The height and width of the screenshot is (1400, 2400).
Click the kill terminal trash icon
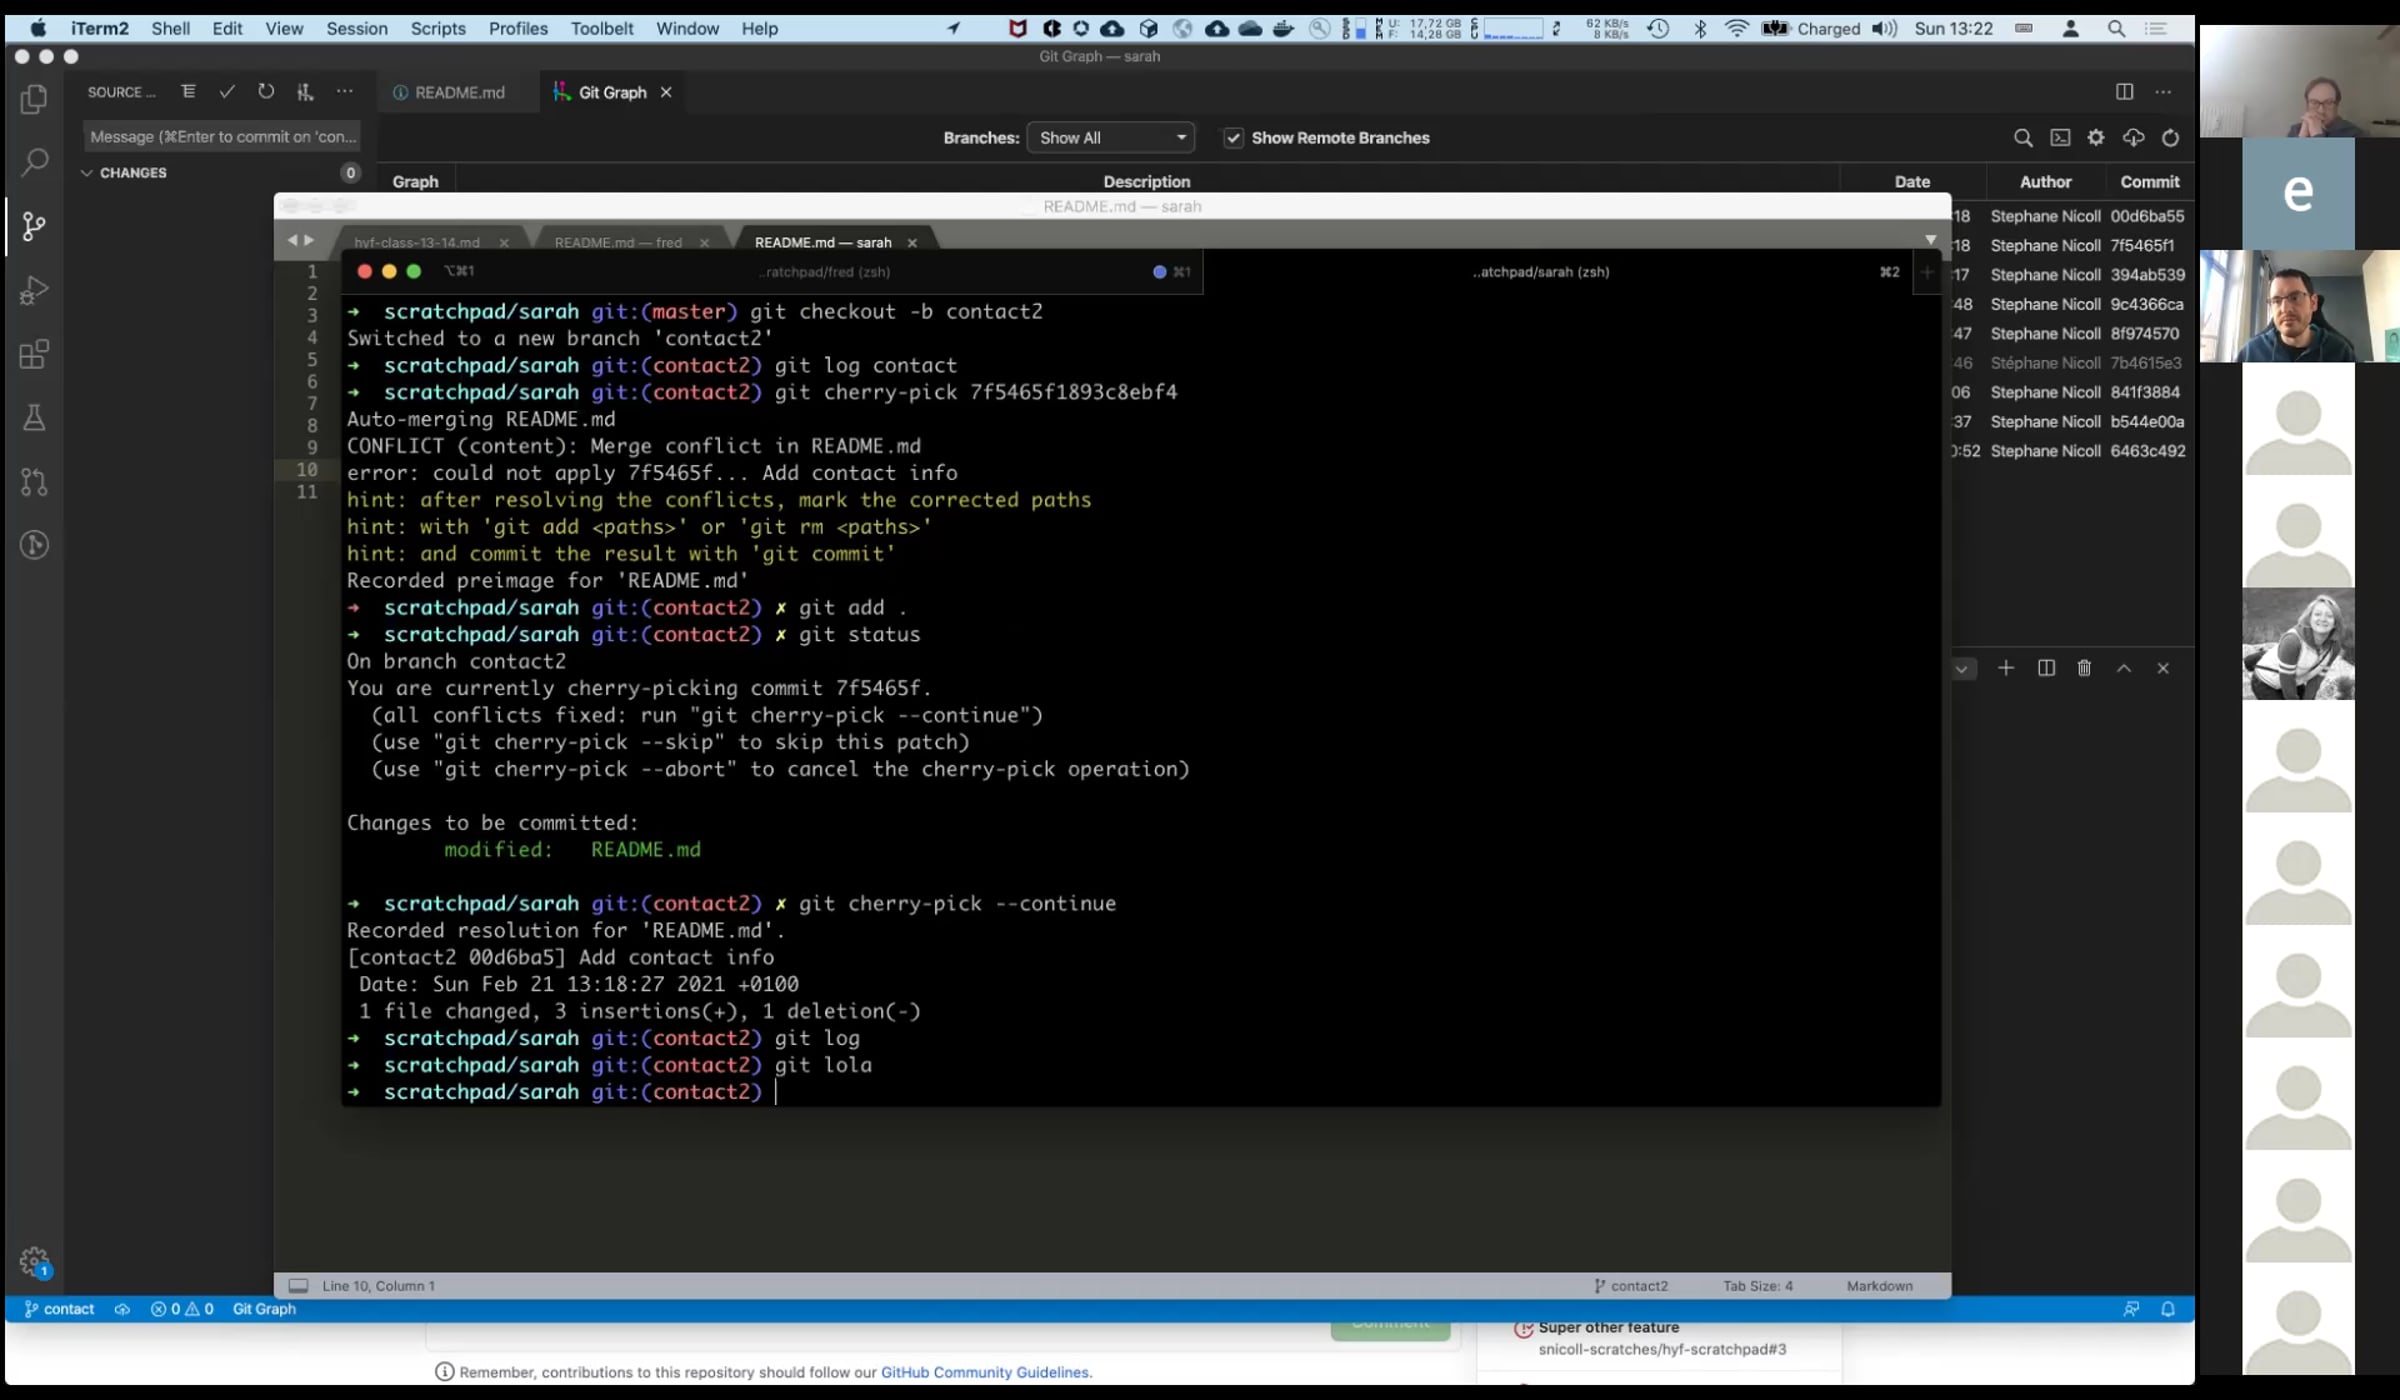2084,668
